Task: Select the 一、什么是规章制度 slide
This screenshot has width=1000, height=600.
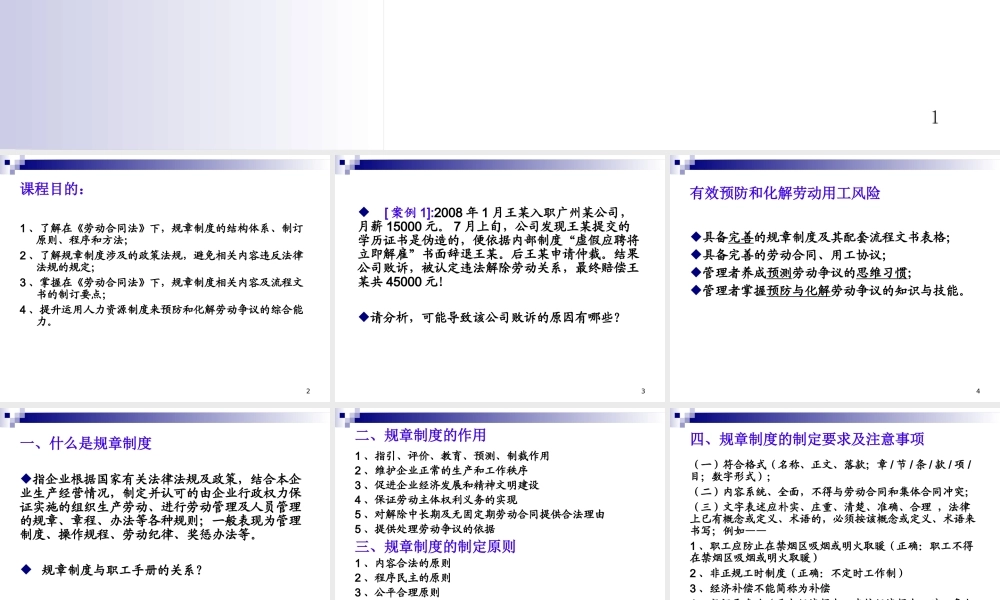Action: click(165, 504)
